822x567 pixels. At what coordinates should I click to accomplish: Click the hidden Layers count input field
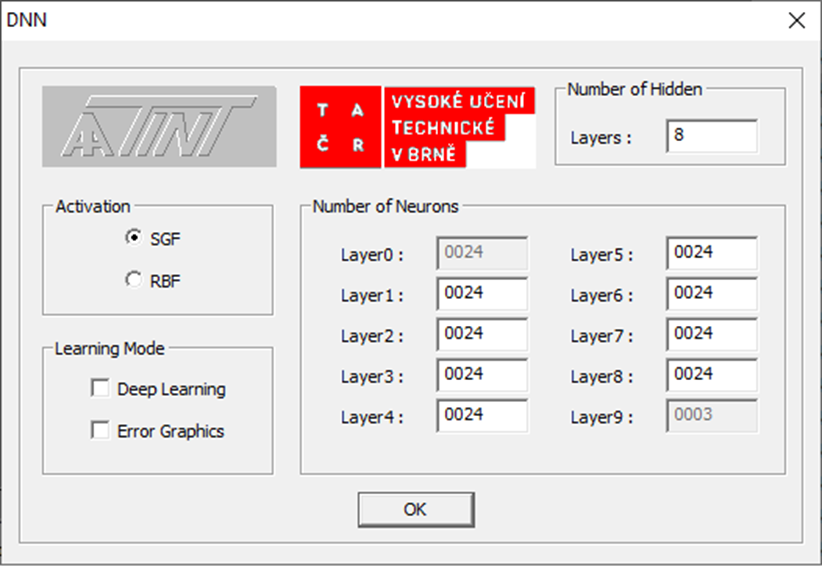[x=712, y=136]
